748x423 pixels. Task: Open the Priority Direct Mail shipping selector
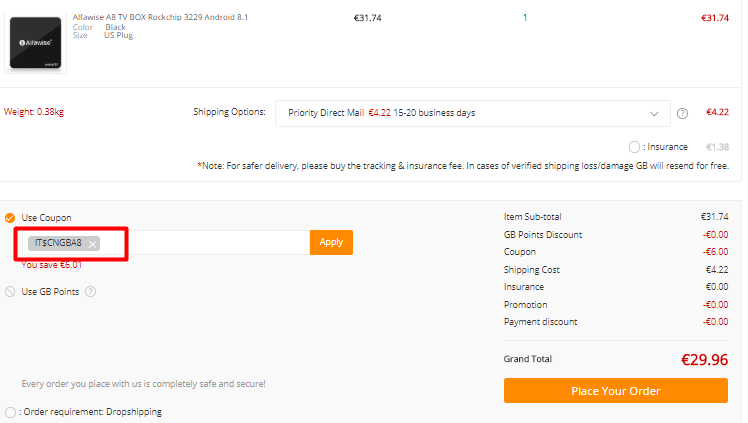[x=472, y=113]
